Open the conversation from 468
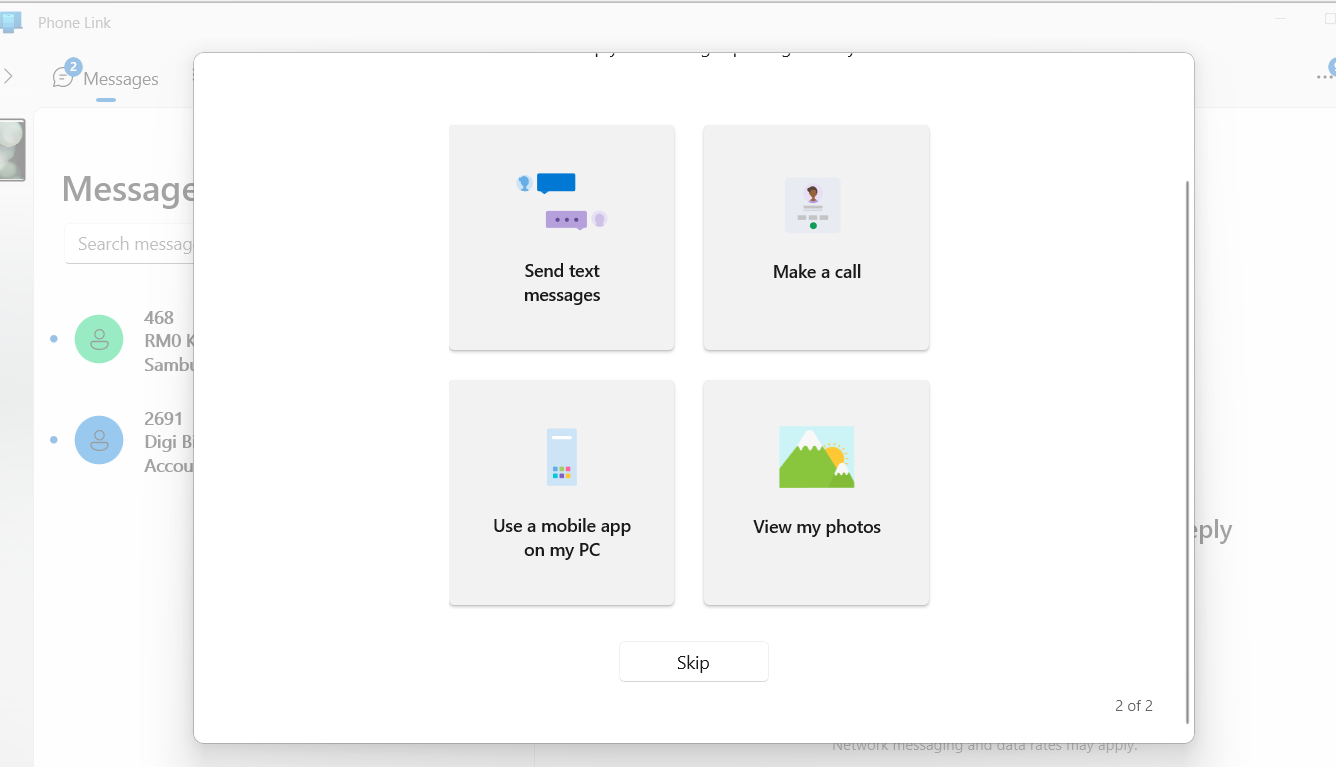The image size is (1336, 767). [x=165, y=341]
